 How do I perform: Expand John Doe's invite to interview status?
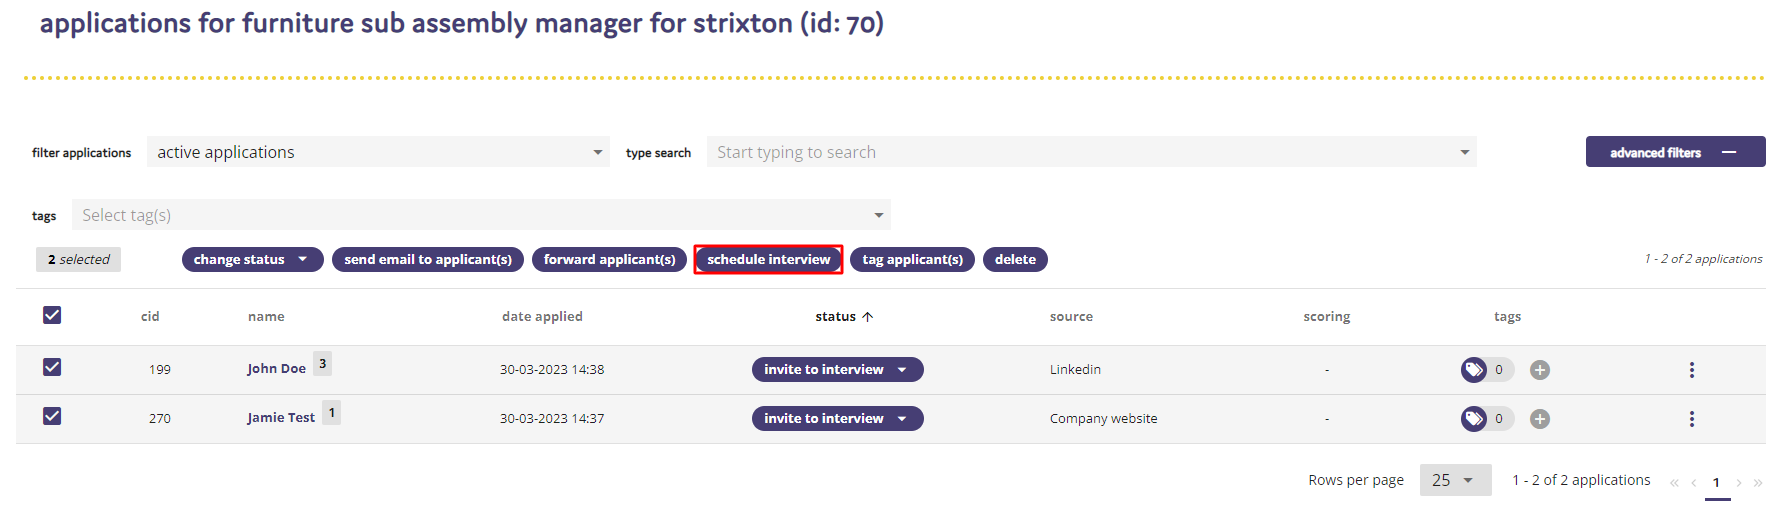[837, 370]
